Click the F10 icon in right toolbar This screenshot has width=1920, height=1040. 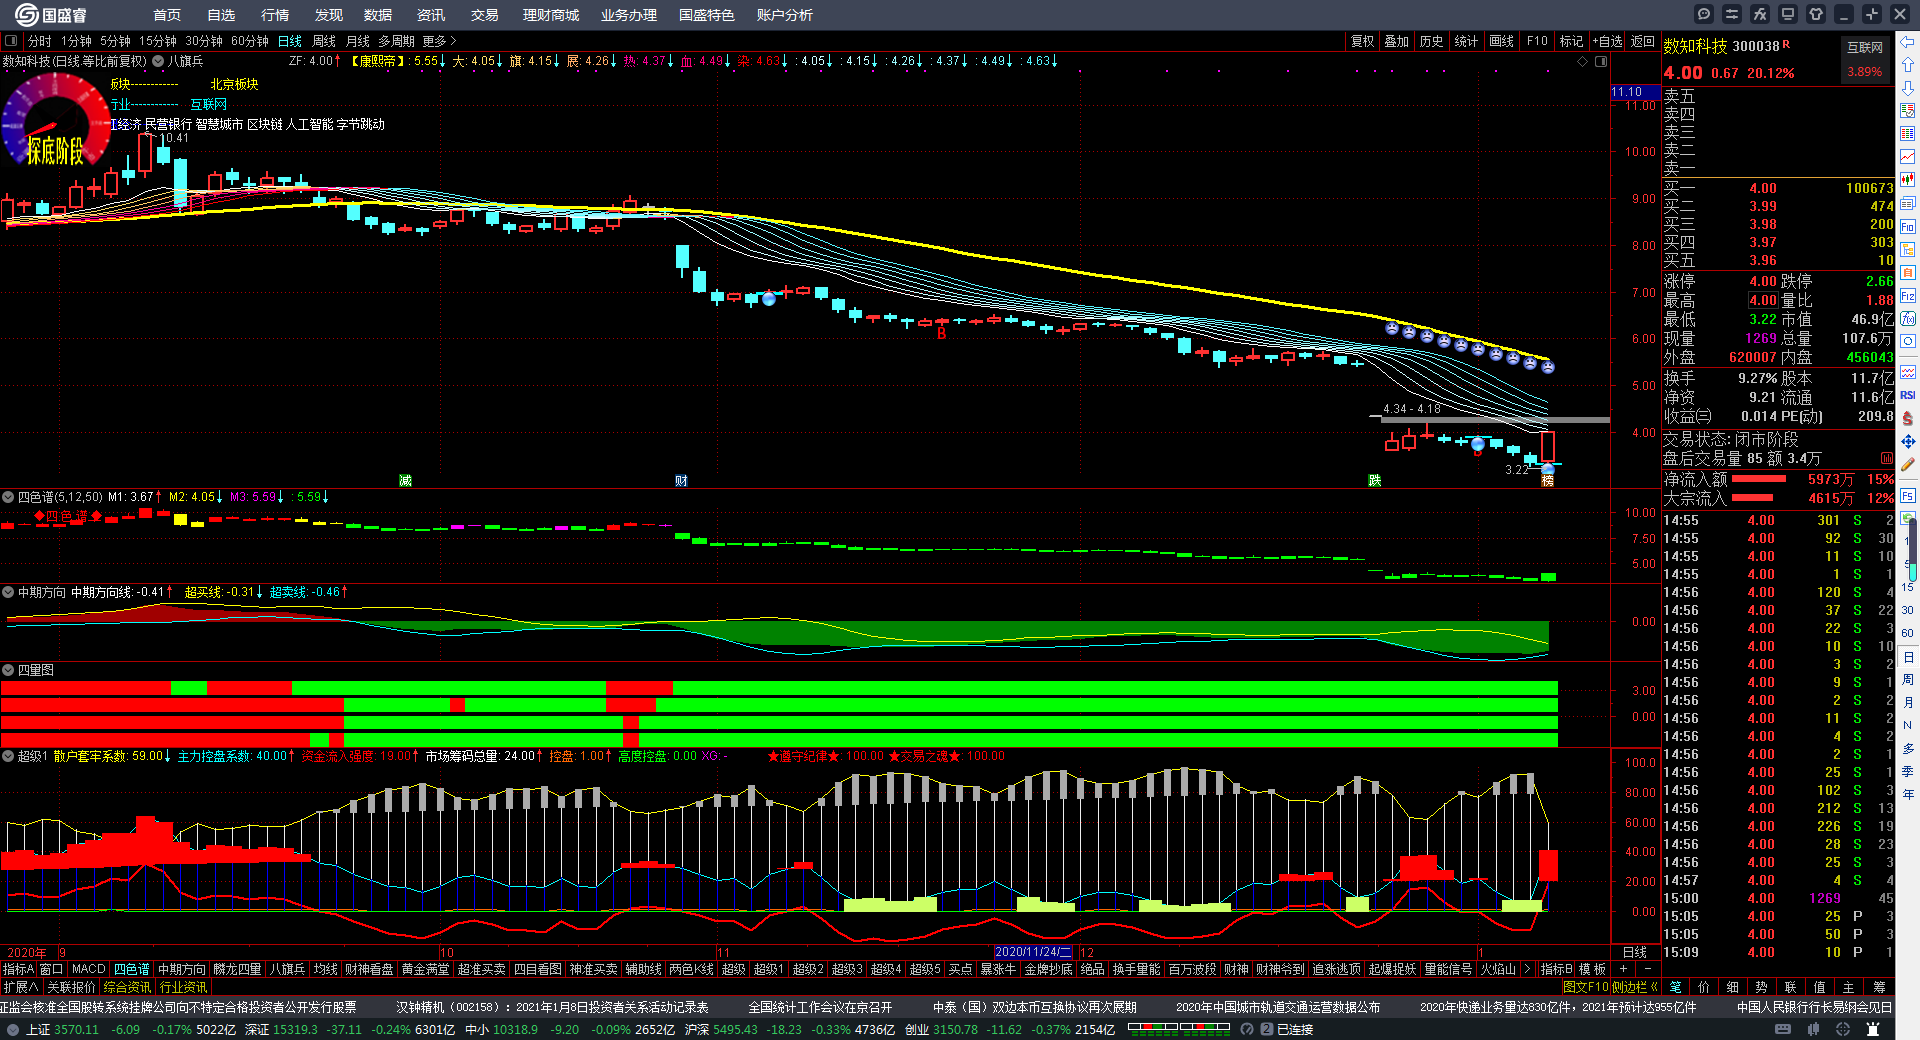pyautogui.click(x=1908, y=227)
